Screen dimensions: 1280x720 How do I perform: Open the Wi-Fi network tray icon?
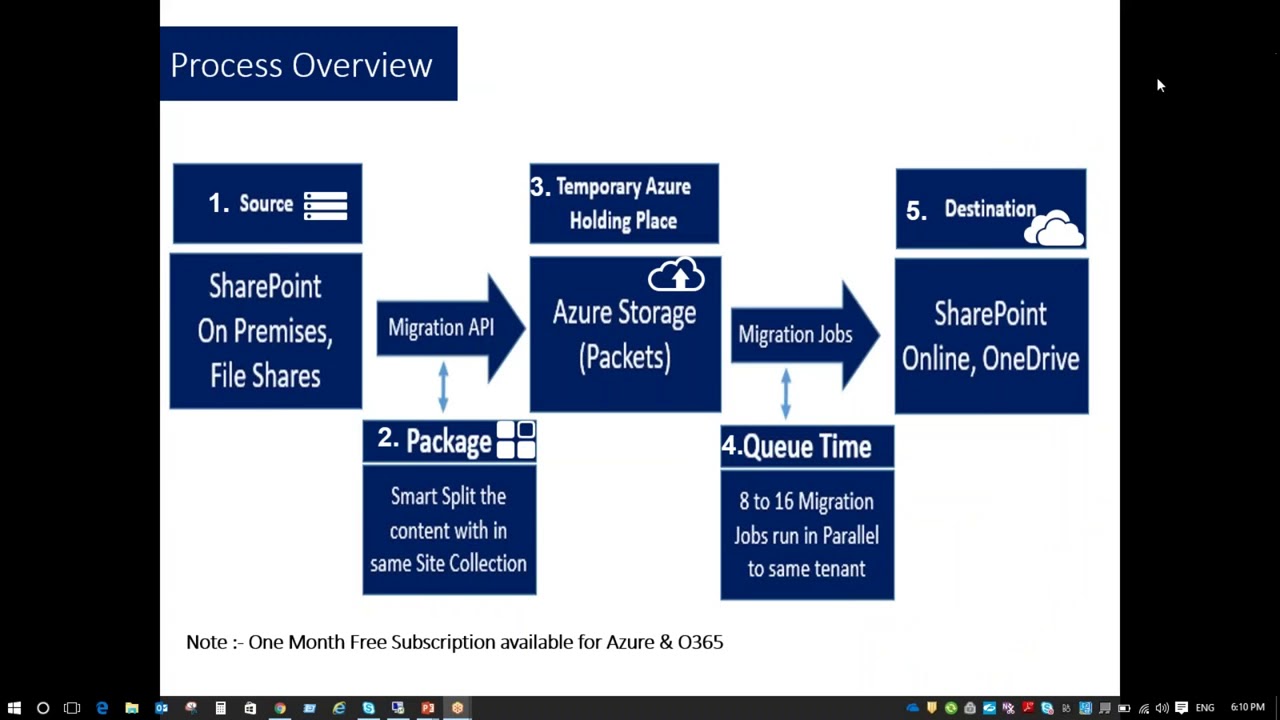(1144, 708)
